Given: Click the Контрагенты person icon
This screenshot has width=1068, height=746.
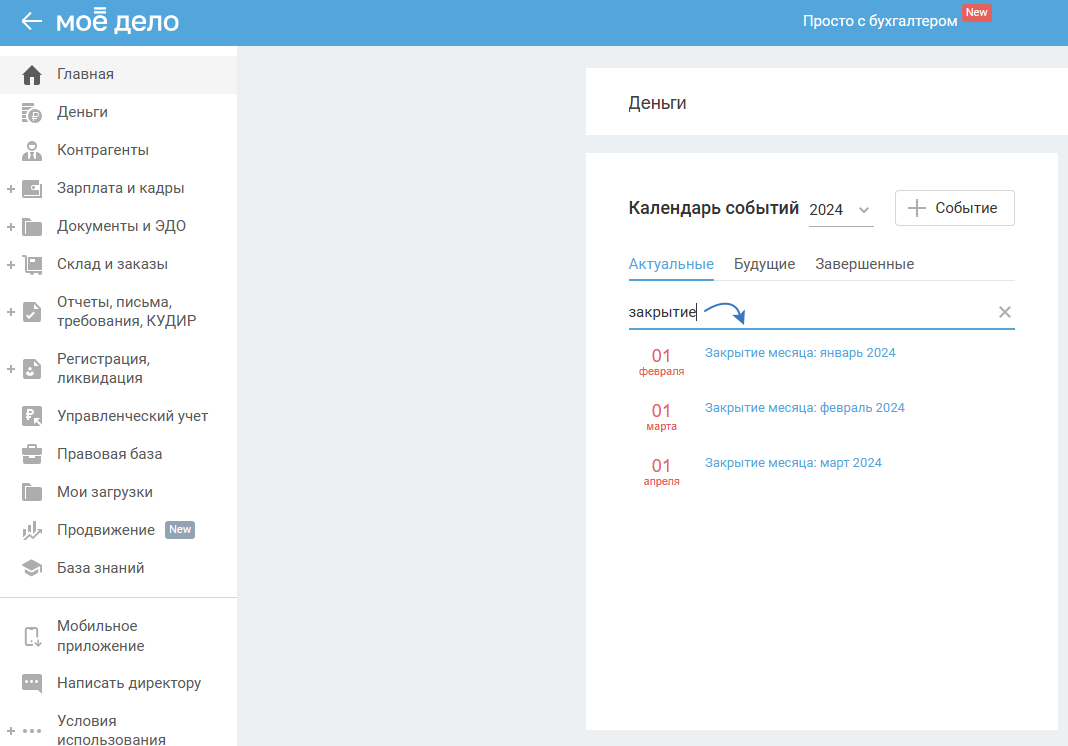Looking at the screenshot, I should [32, 151].
